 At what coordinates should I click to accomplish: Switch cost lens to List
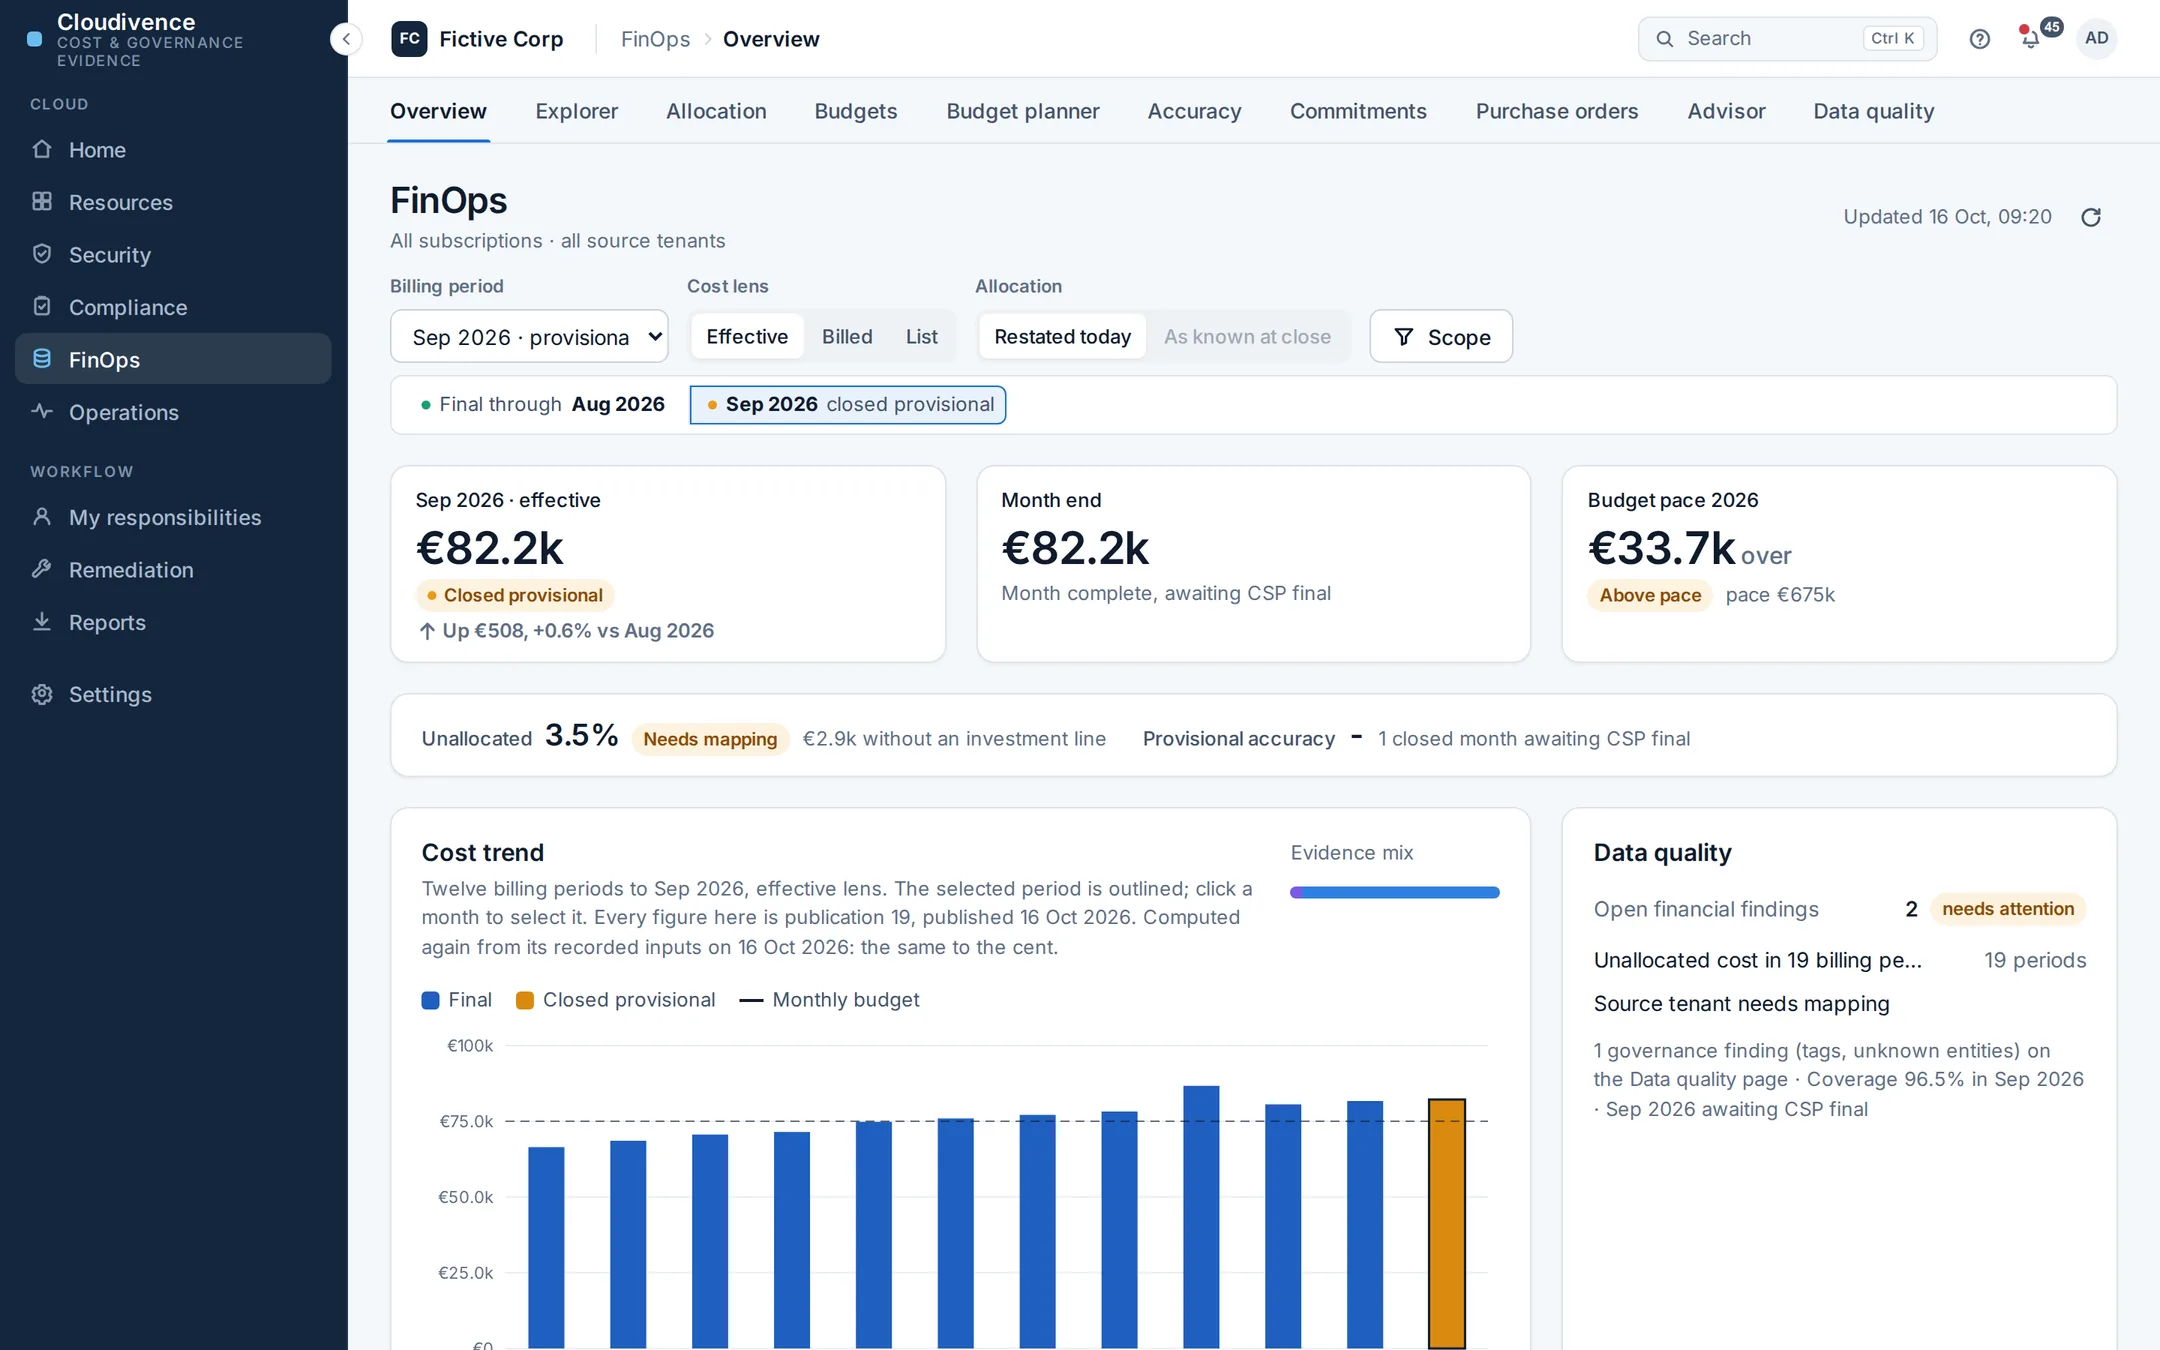(x=921, y=337)
